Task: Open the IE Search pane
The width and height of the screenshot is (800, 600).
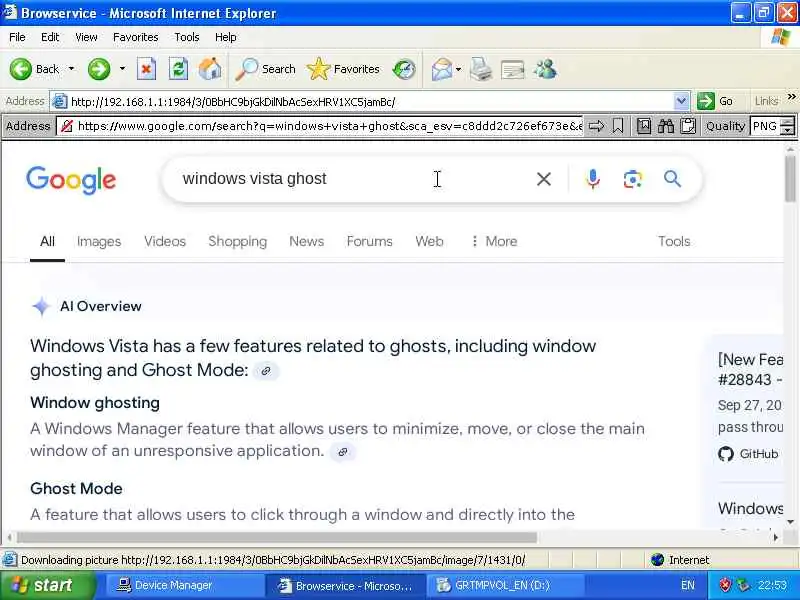Action: point(266,69)
